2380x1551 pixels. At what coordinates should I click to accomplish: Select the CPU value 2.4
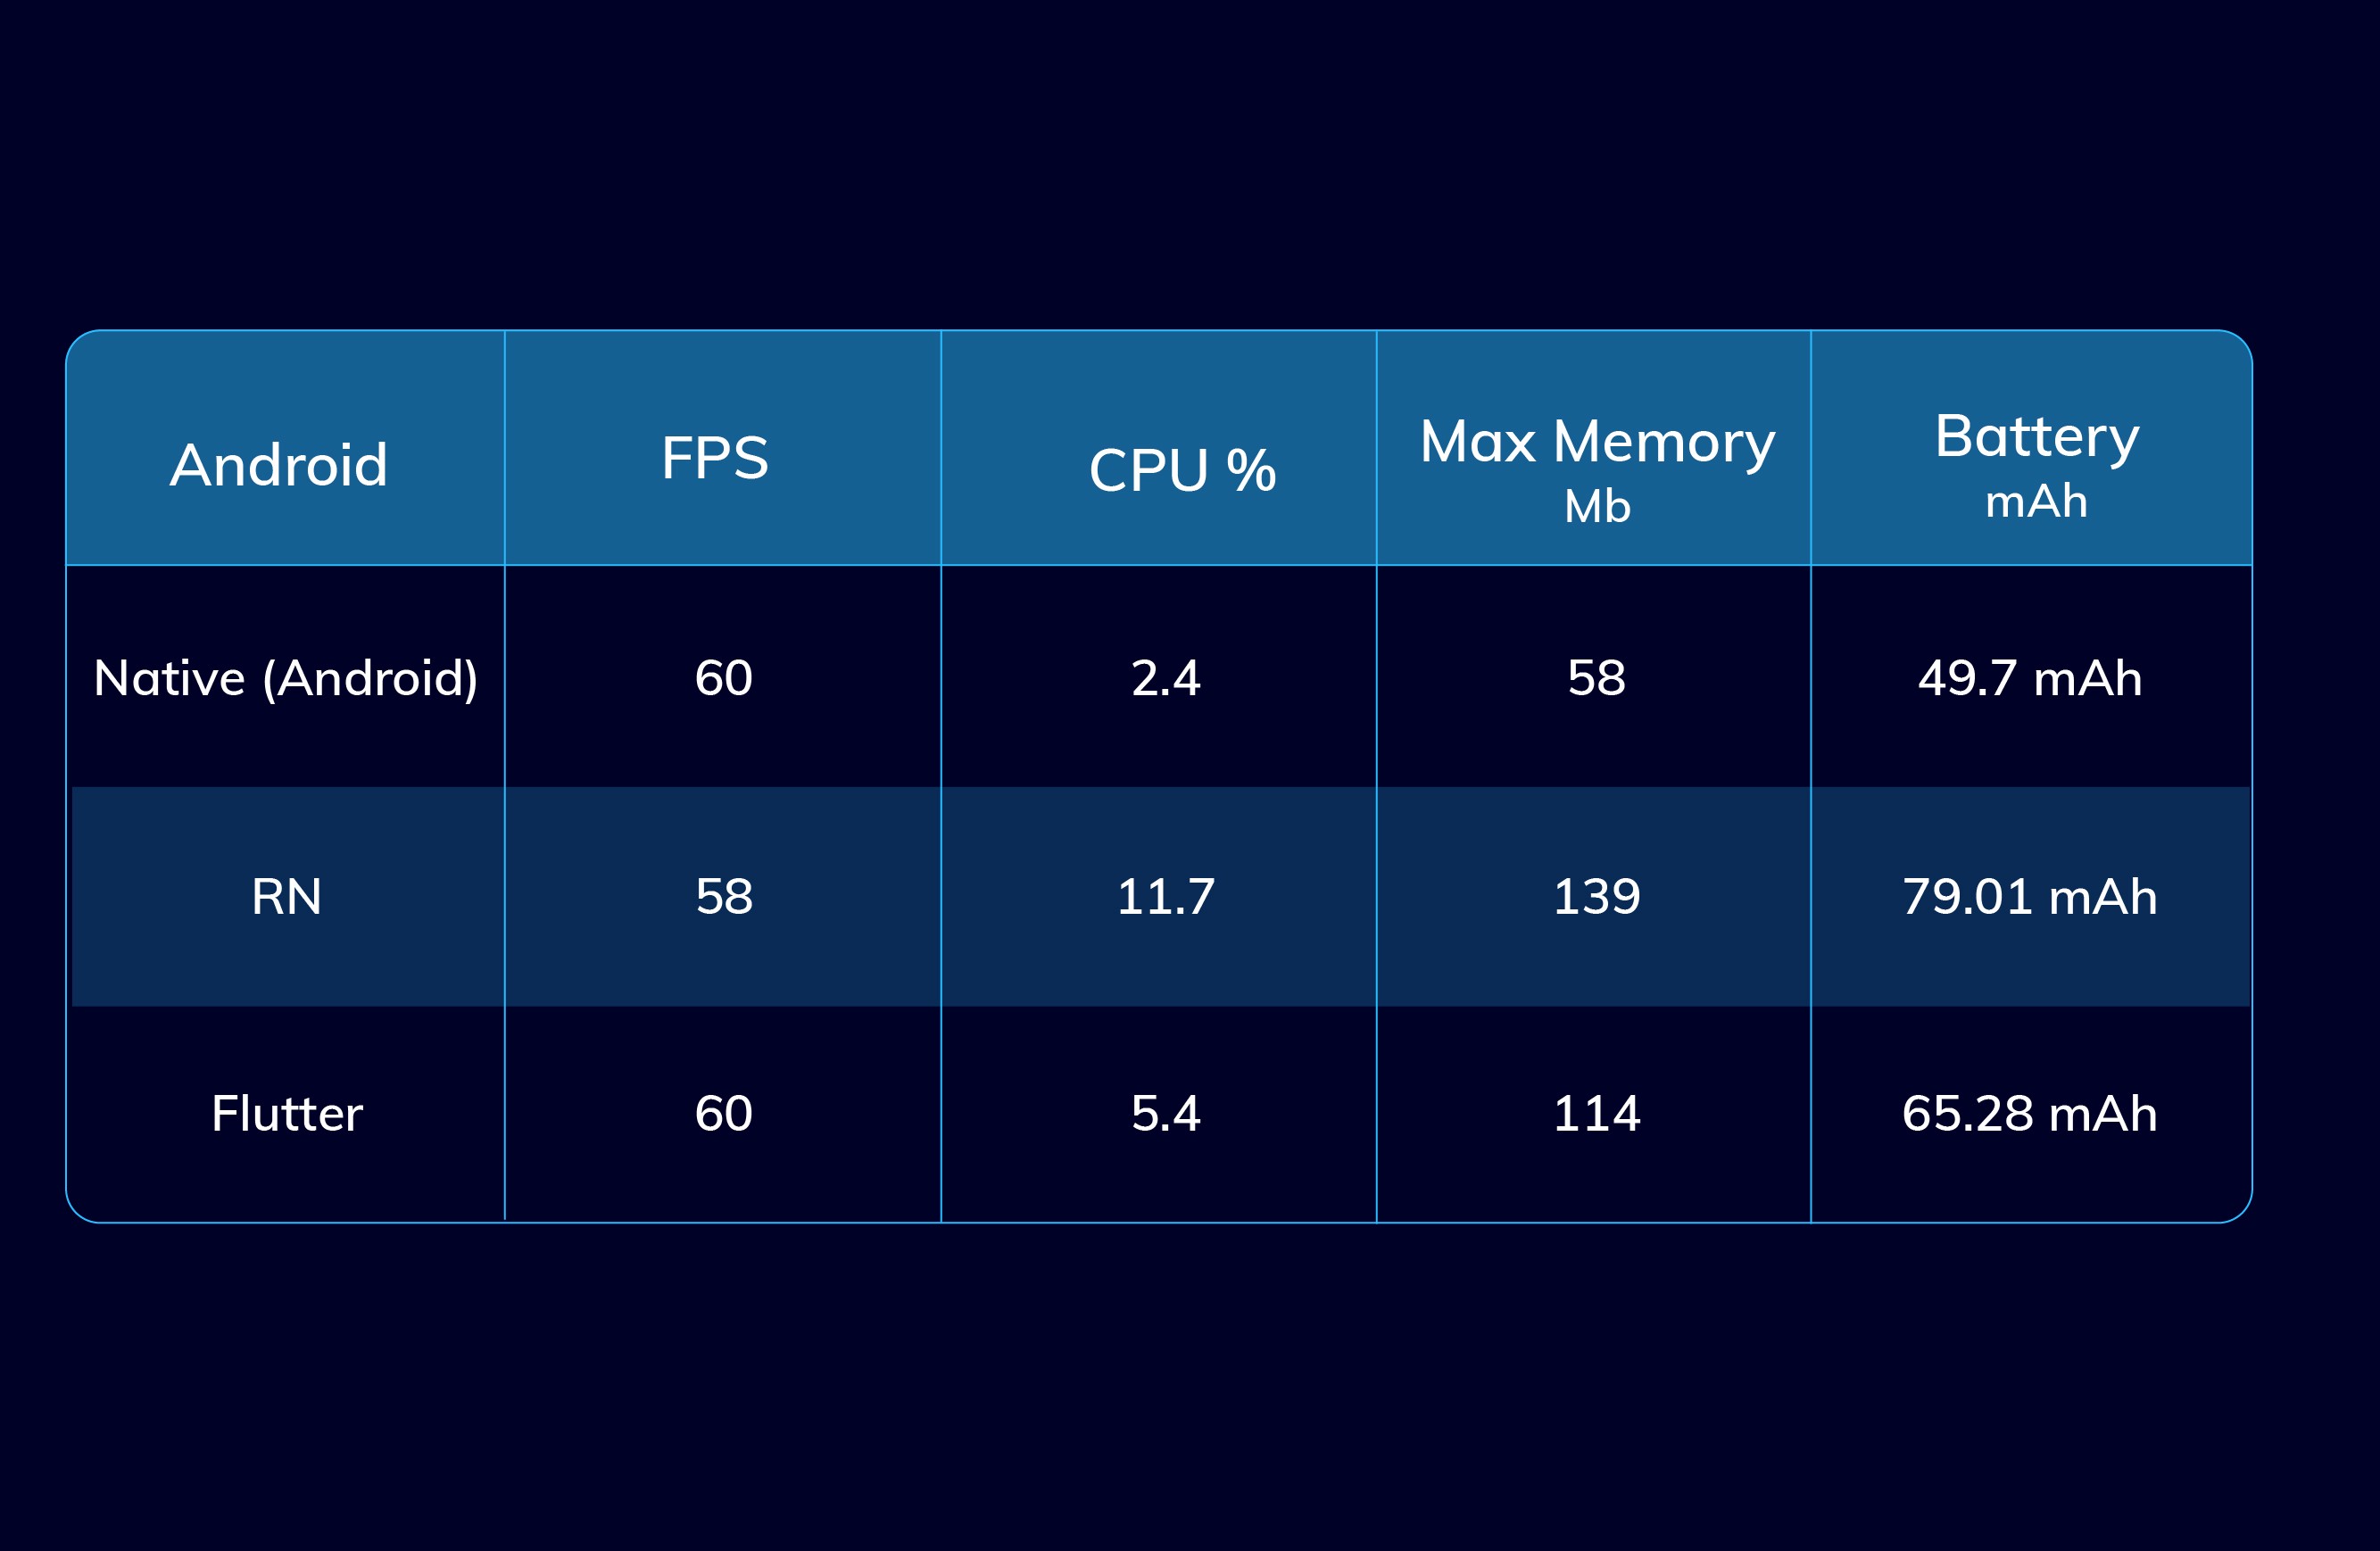tap(1165, 678)
